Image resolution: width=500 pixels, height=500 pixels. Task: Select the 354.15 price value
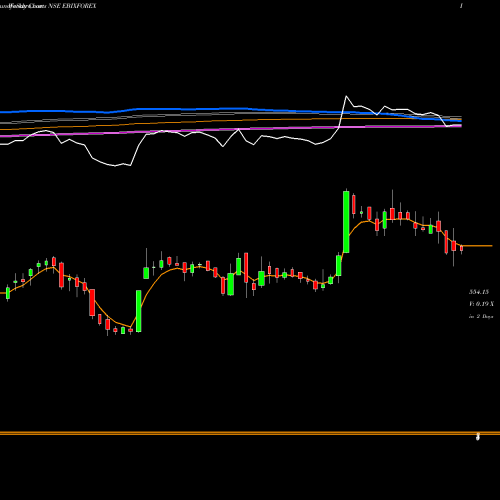click(479, 292)
